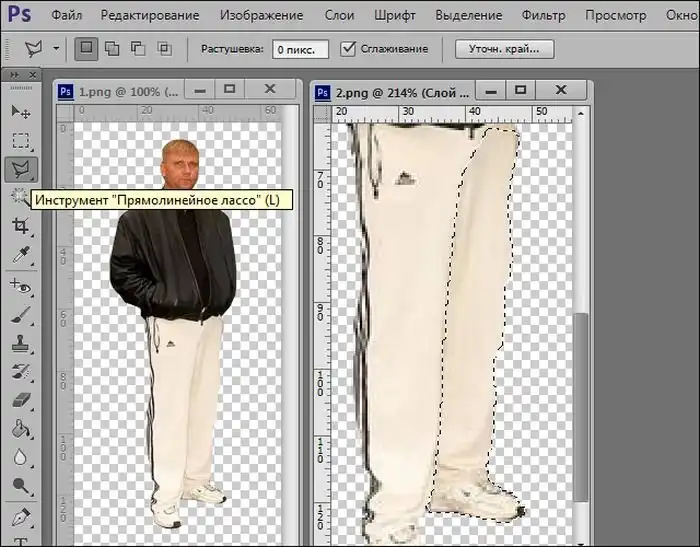Open the Фильтр menu
This screenshot has width=700, height=547.
pos(543,15)
